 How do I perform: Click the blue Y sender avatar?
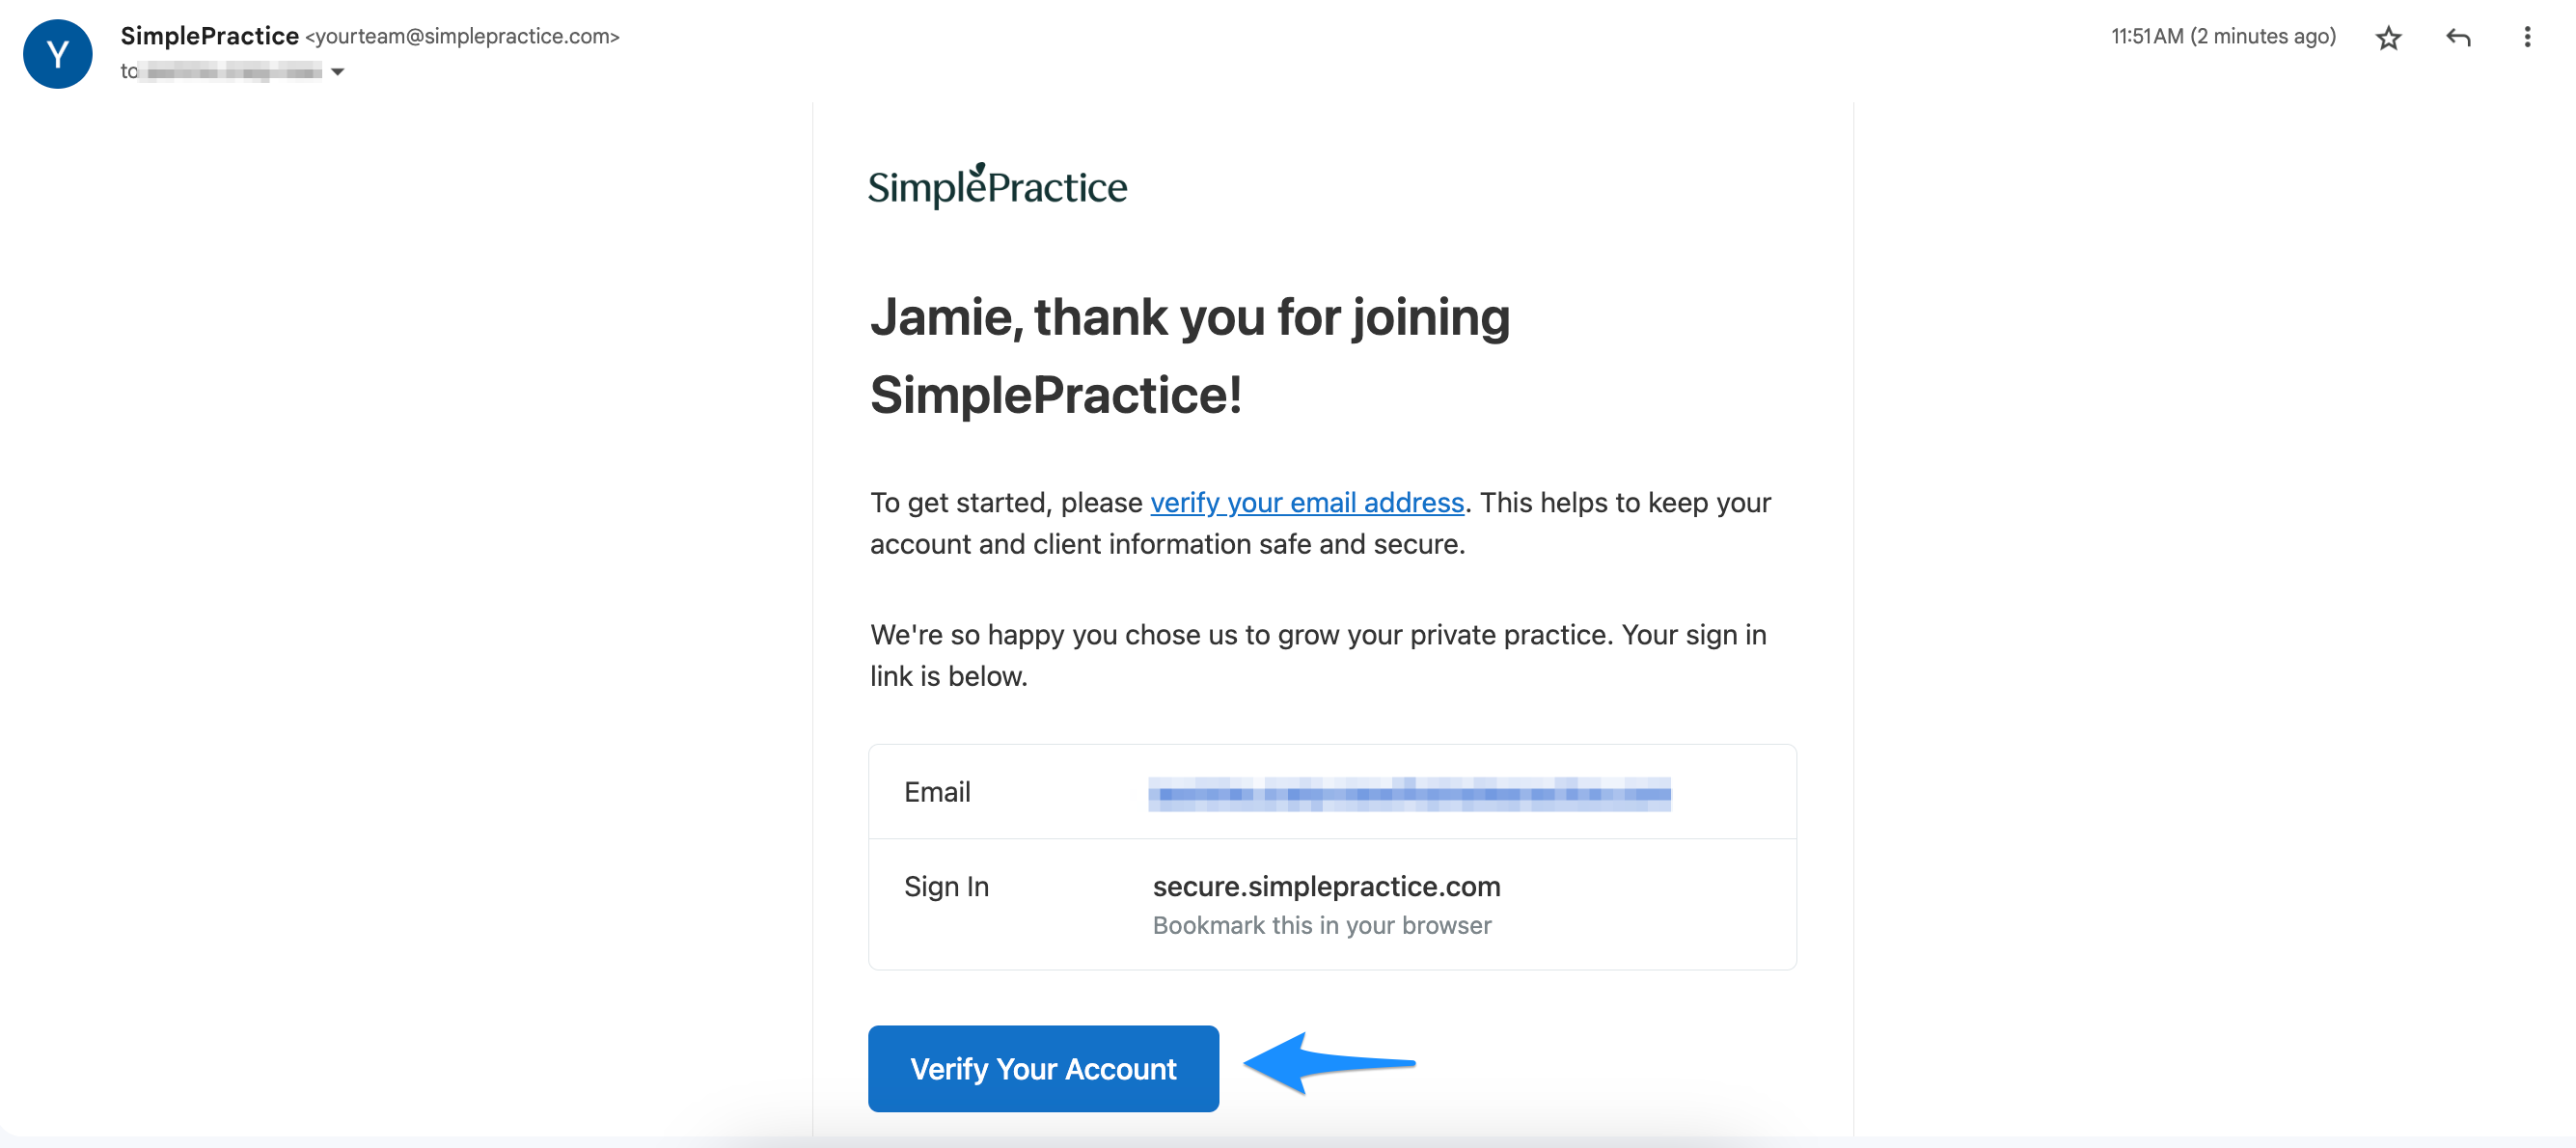tap(58, 54)
